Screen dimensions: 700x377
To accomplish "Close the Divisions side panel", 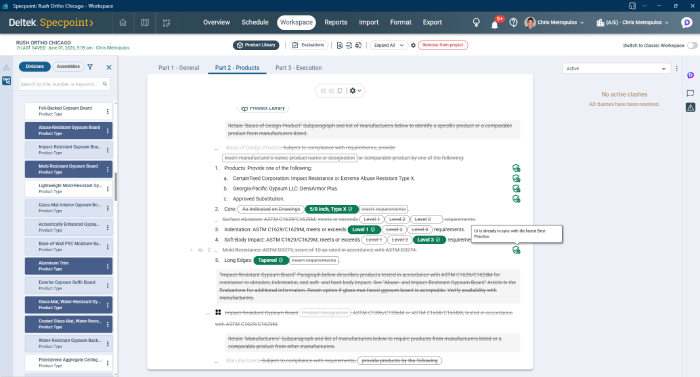I will 108,67.
